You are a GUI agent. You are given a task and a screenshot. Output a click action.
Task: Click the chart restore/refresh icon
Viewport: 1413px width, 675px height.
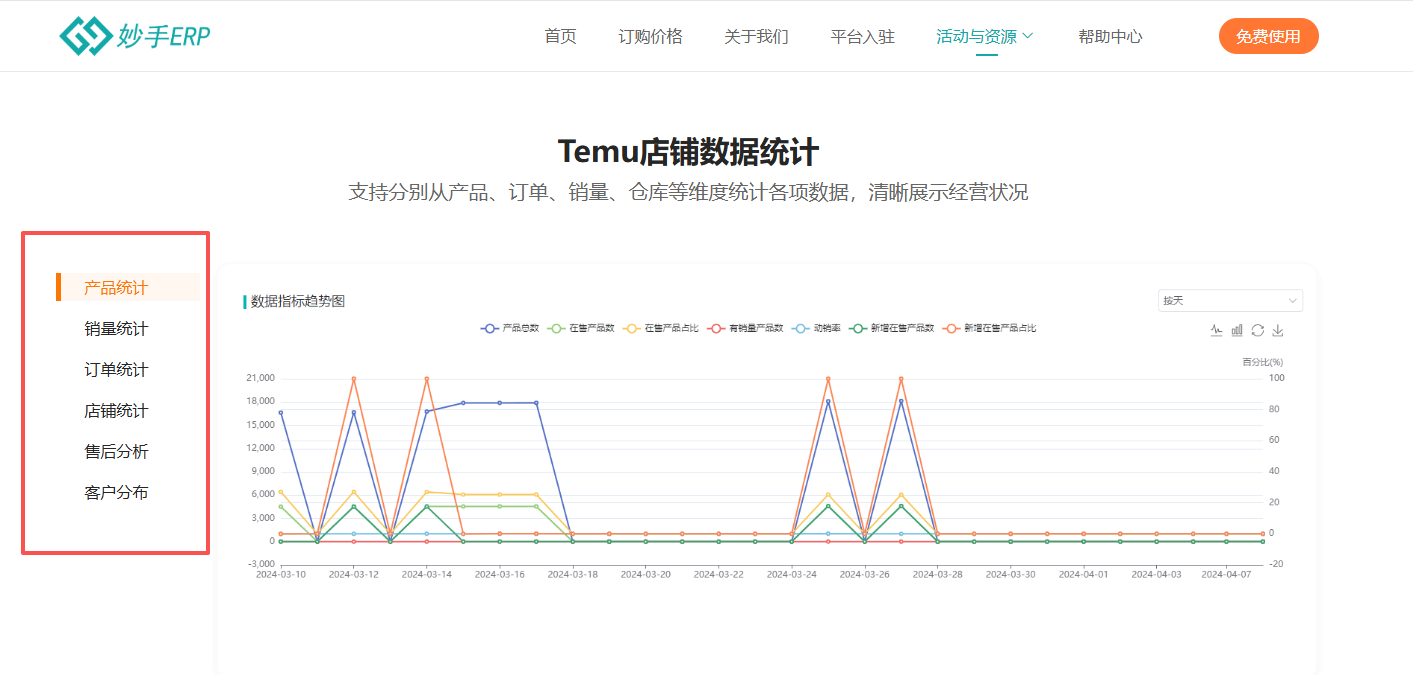click(1257, 330)
